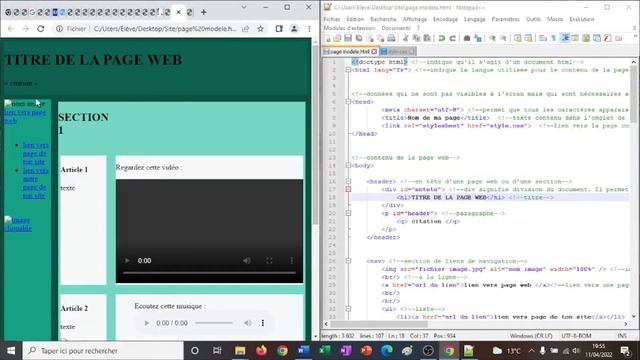Viewport: 640px width, 360px height.
Task: Click the Copy icon in Notepad++ toolbar
Action: coord(416,38)
